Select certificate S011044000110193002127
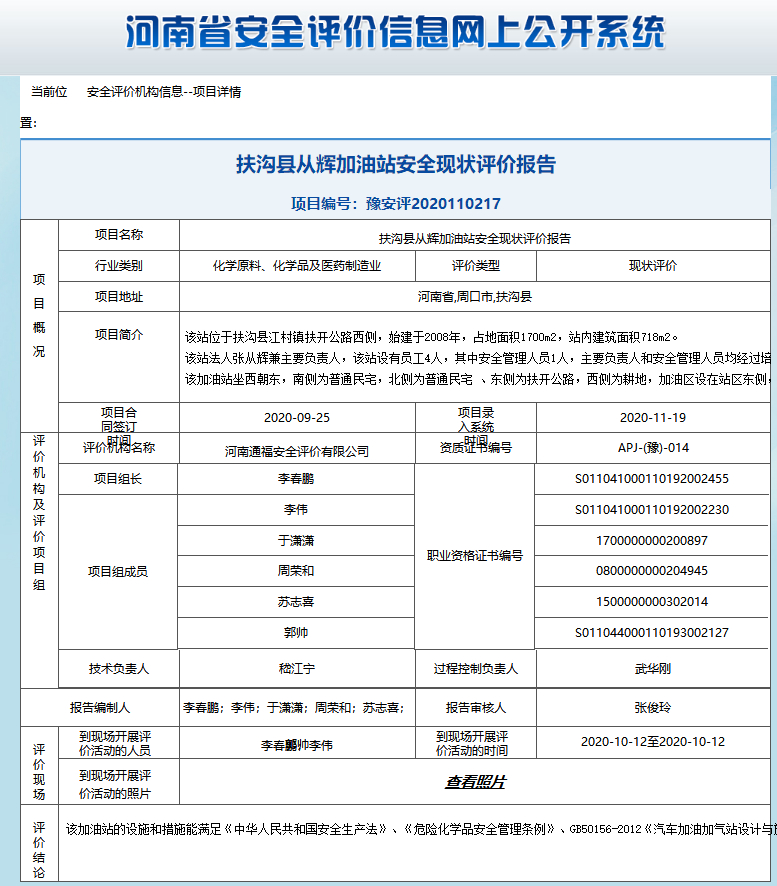 coord(652,633)
